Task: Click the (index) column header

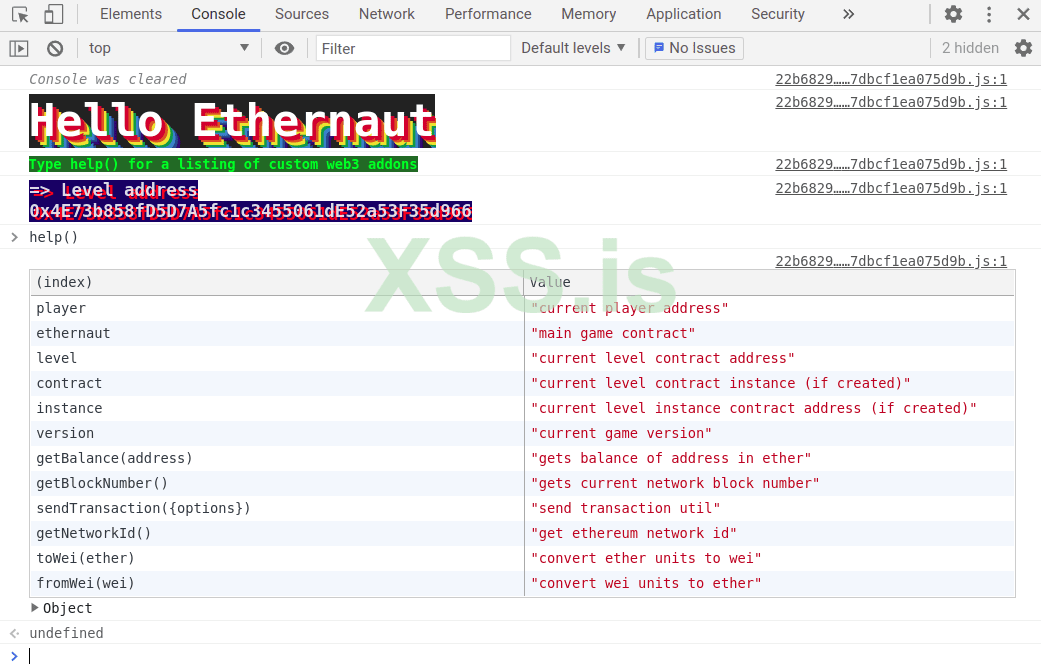Action: pos(276,282)
